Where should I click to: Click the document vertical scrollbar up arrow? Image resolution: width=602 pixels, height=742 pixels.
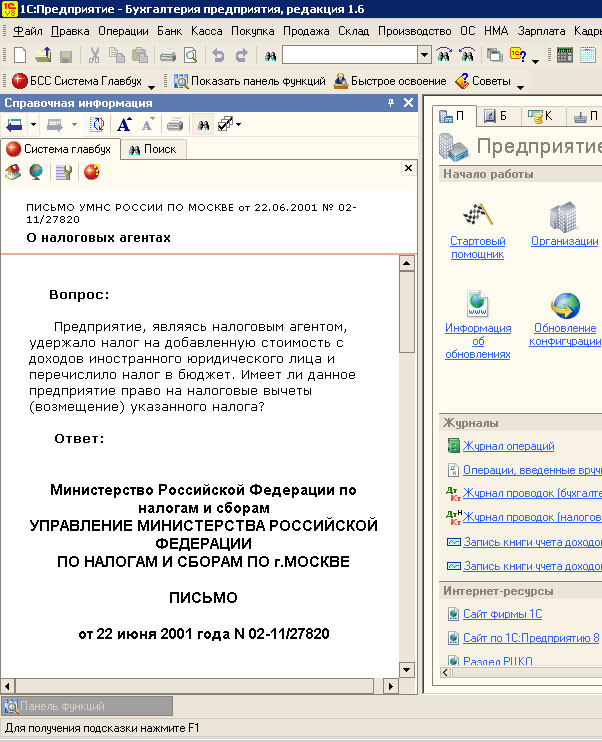[x=407, y=263]
